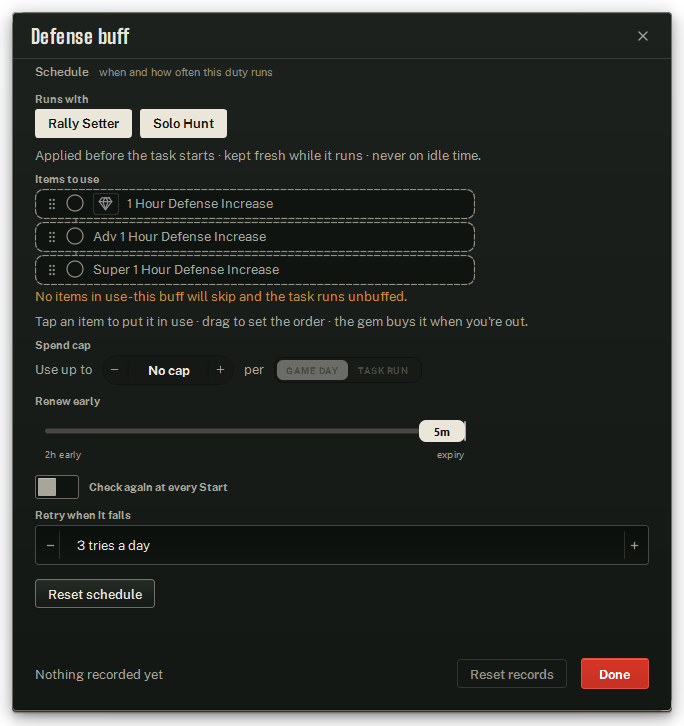Select the Super 1 Hour Defense Increase circle
The width and height of the screenshot is (684, 726).
75,269
